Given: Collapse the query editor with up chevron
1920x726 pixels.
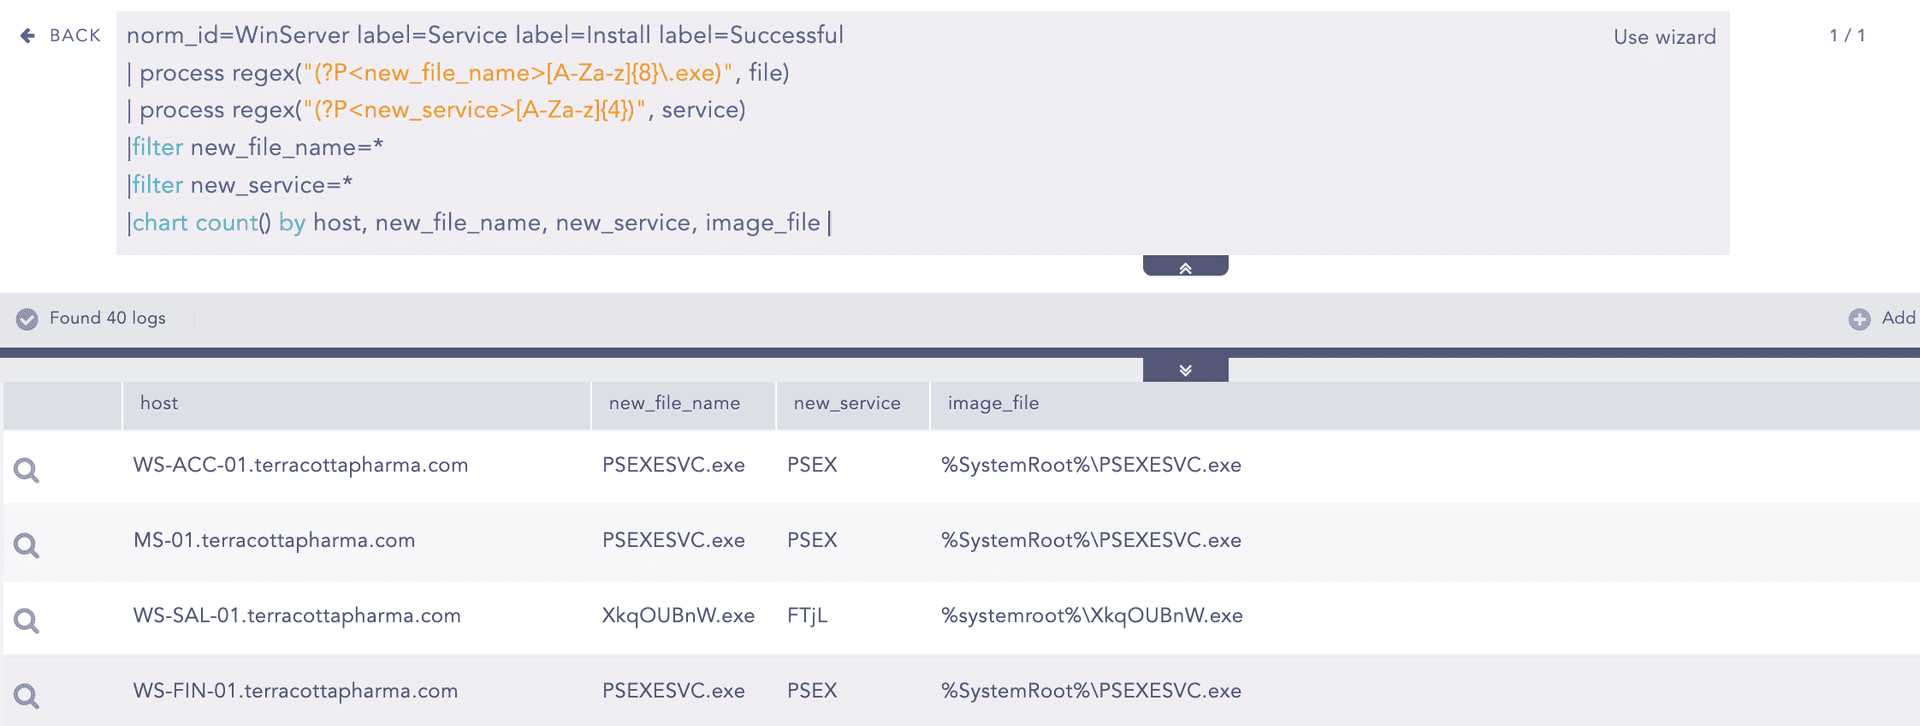Looking at the screenshot, I should 1185,267.
